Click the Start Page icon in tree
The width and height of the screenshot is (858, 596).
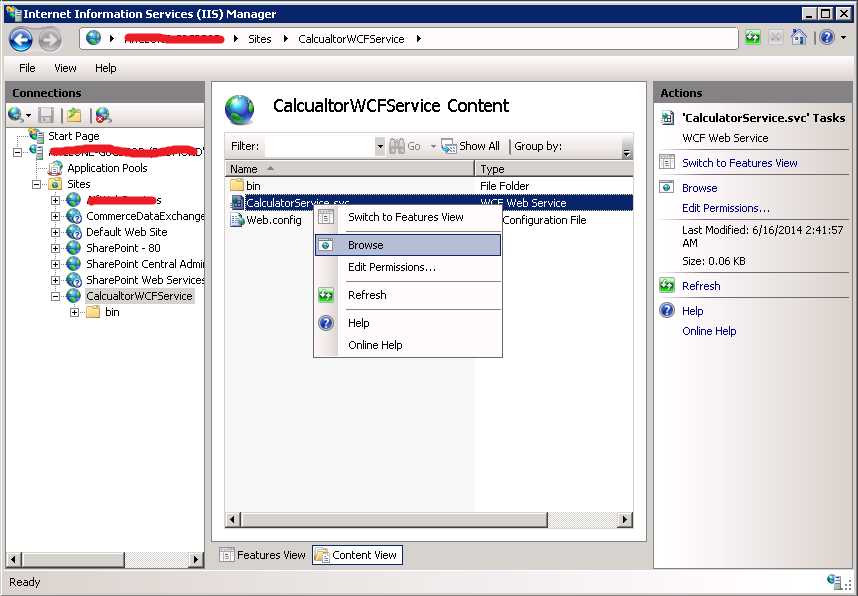pos(37,135)
